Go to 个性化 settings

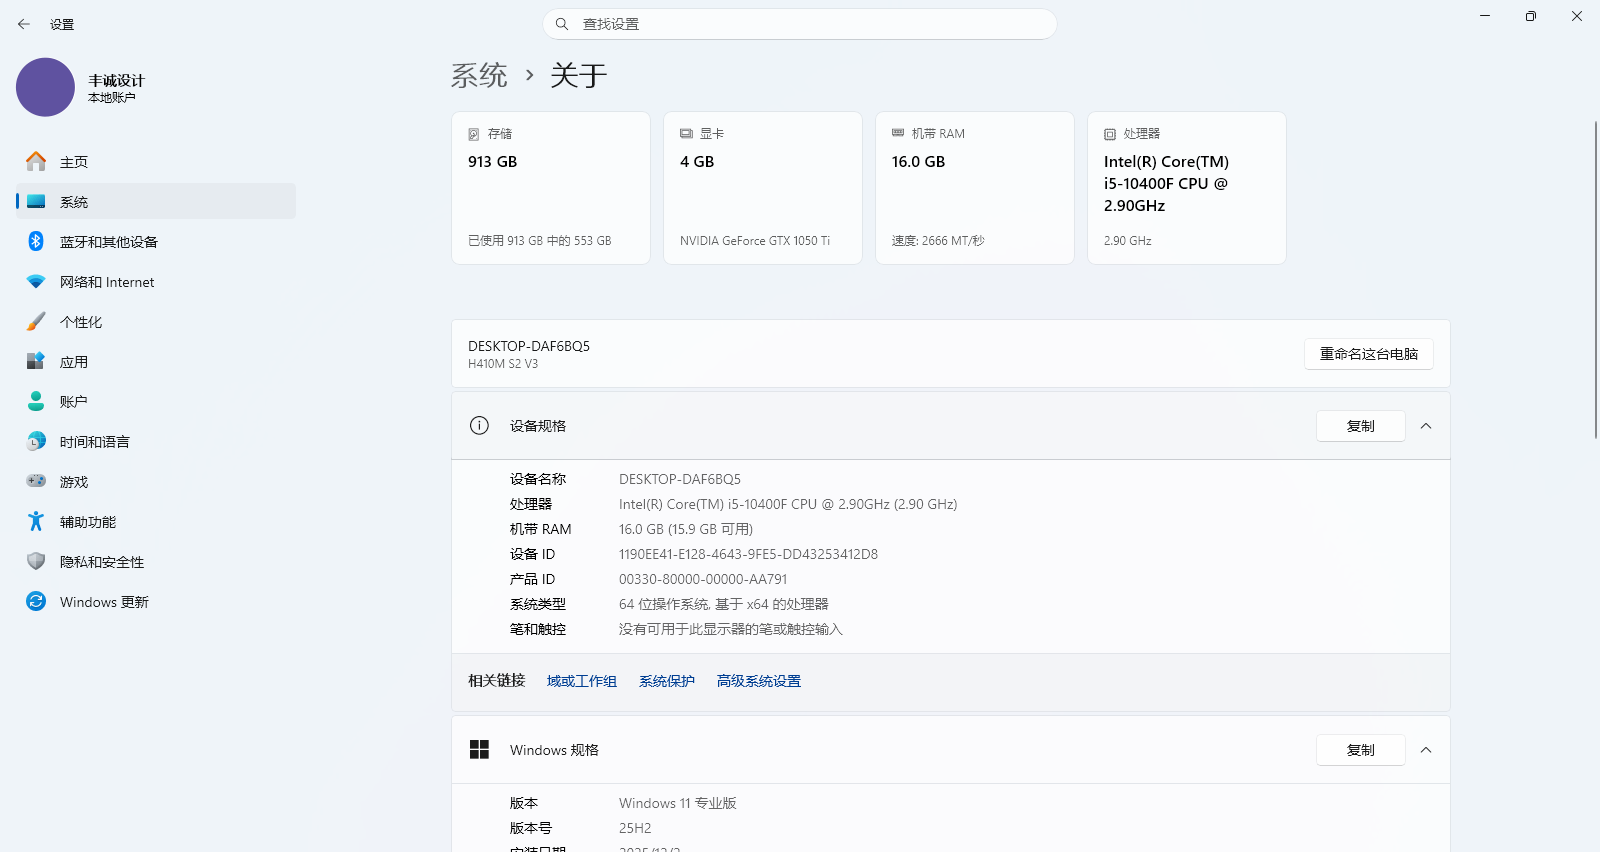pos(156,321)
